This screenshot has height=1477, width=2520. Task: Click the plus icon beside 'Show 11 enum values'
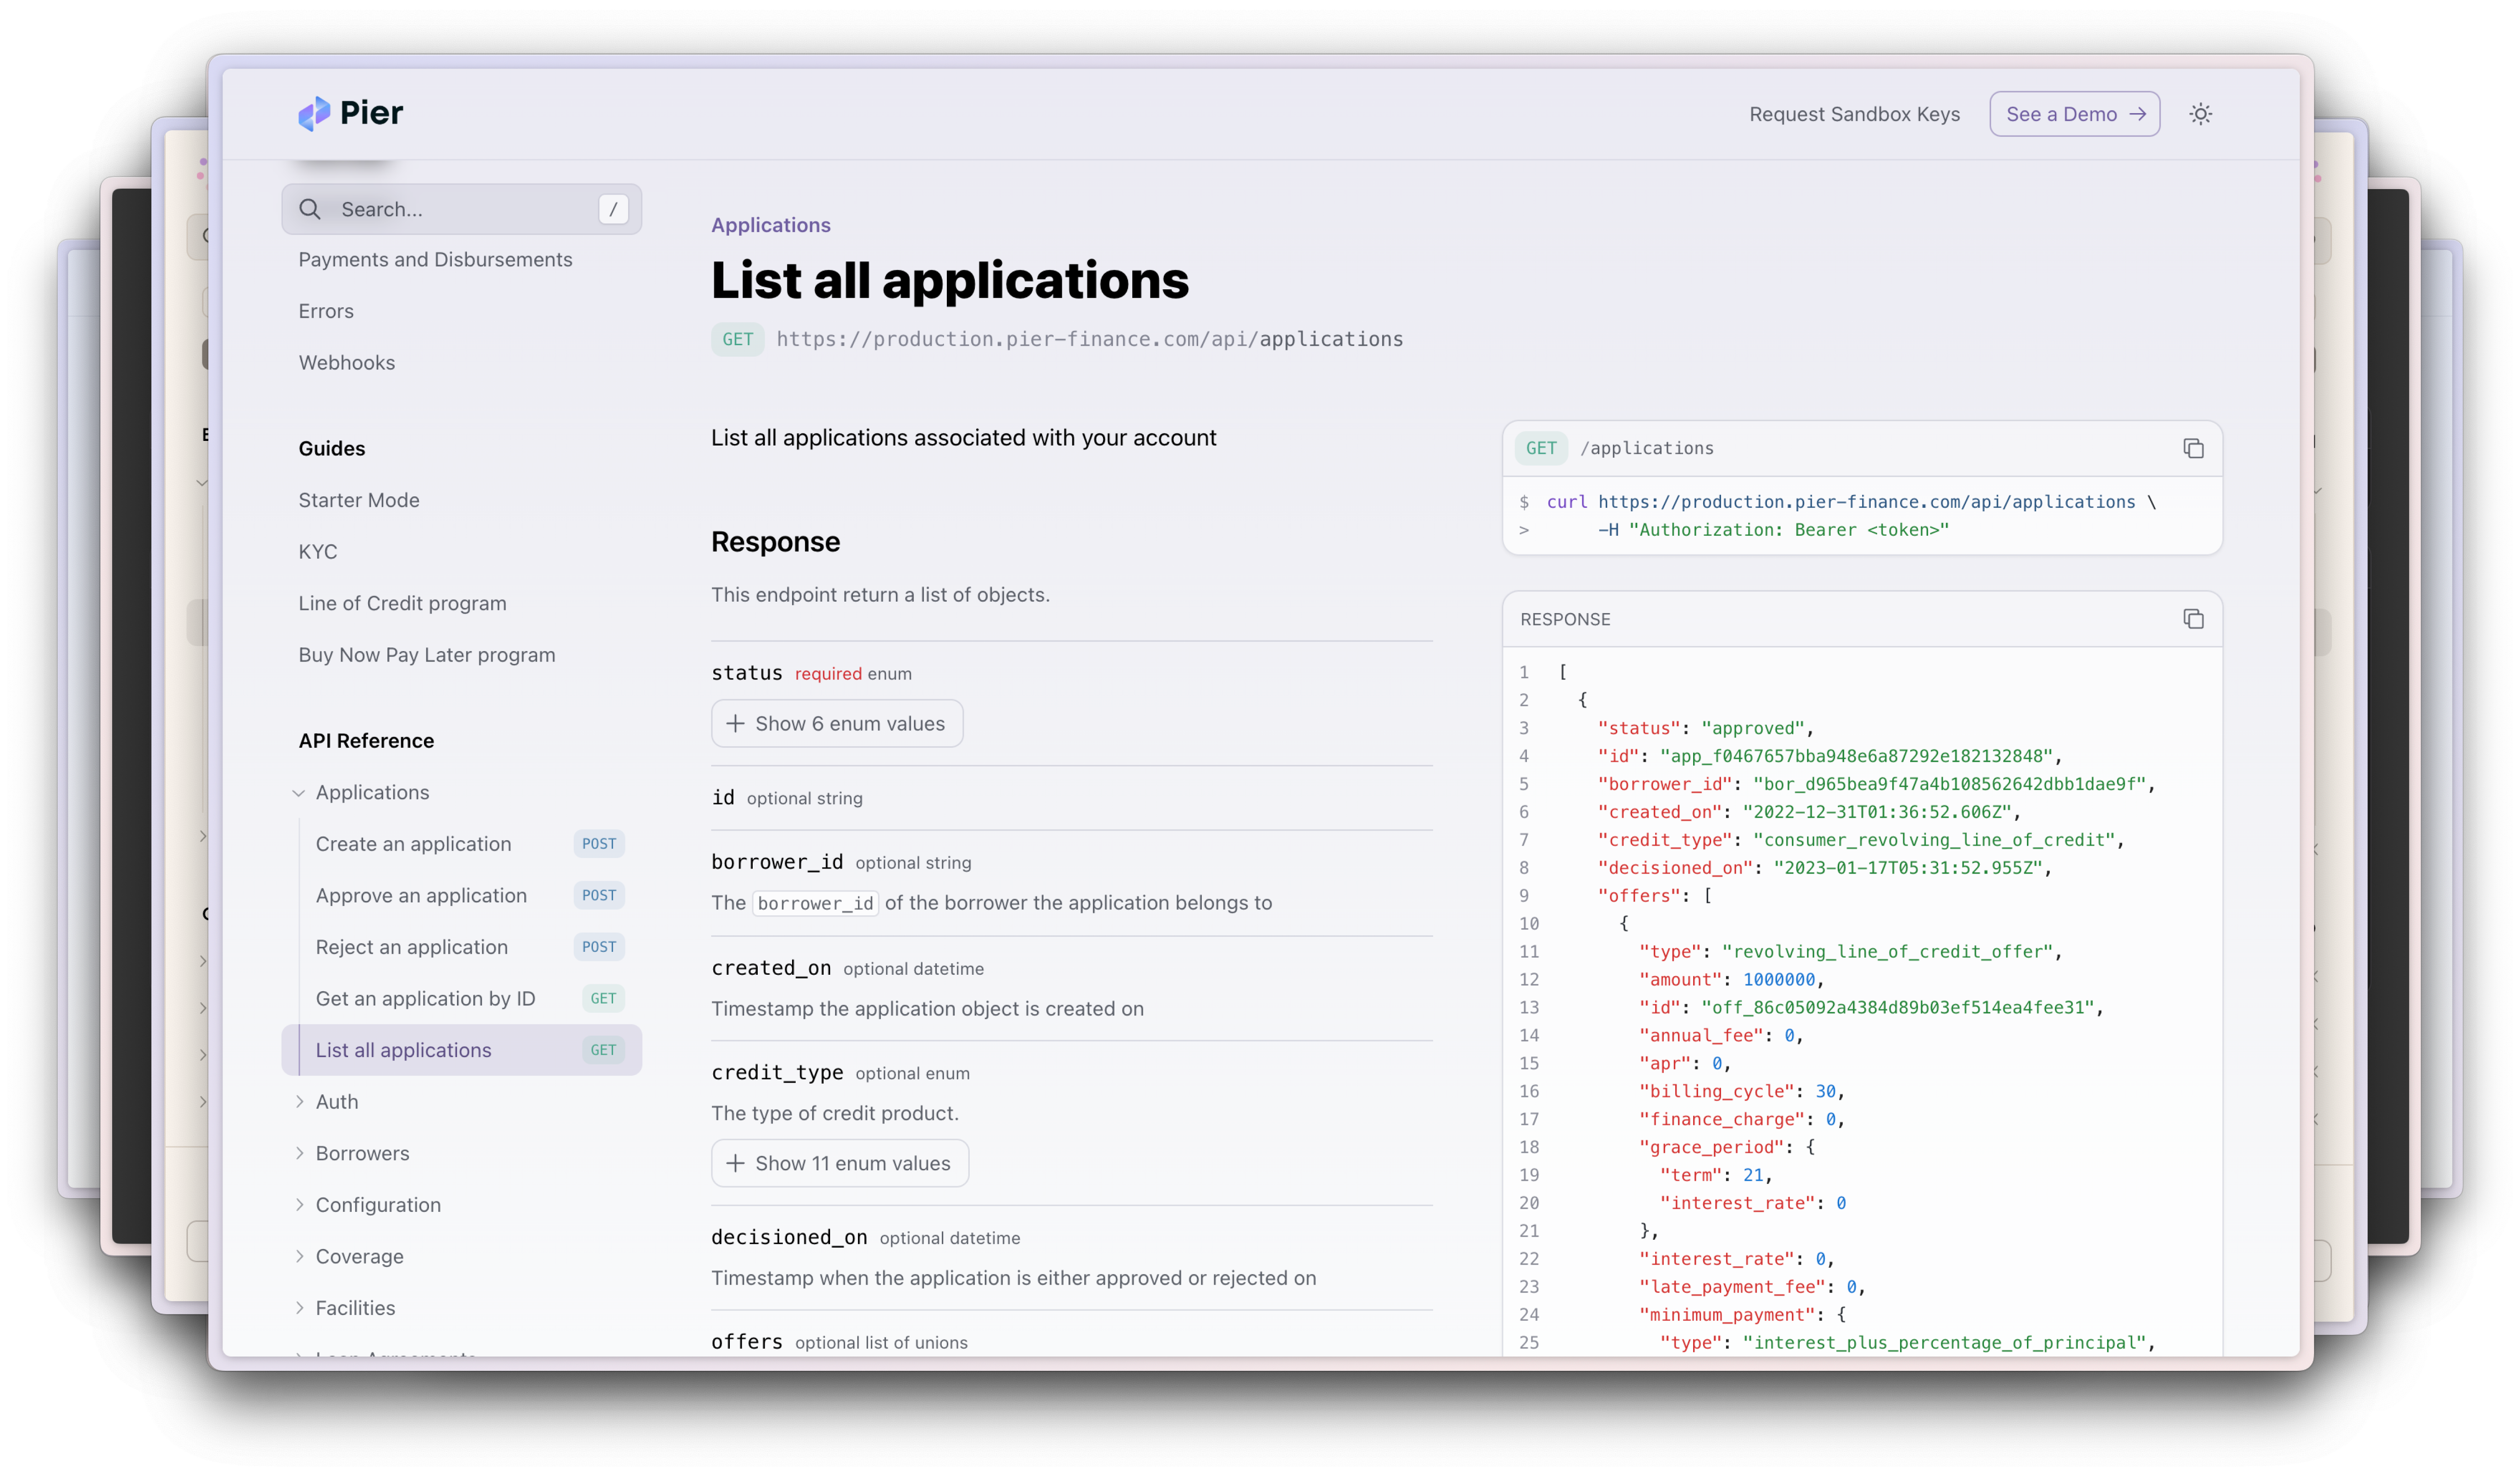point(736,1163)
